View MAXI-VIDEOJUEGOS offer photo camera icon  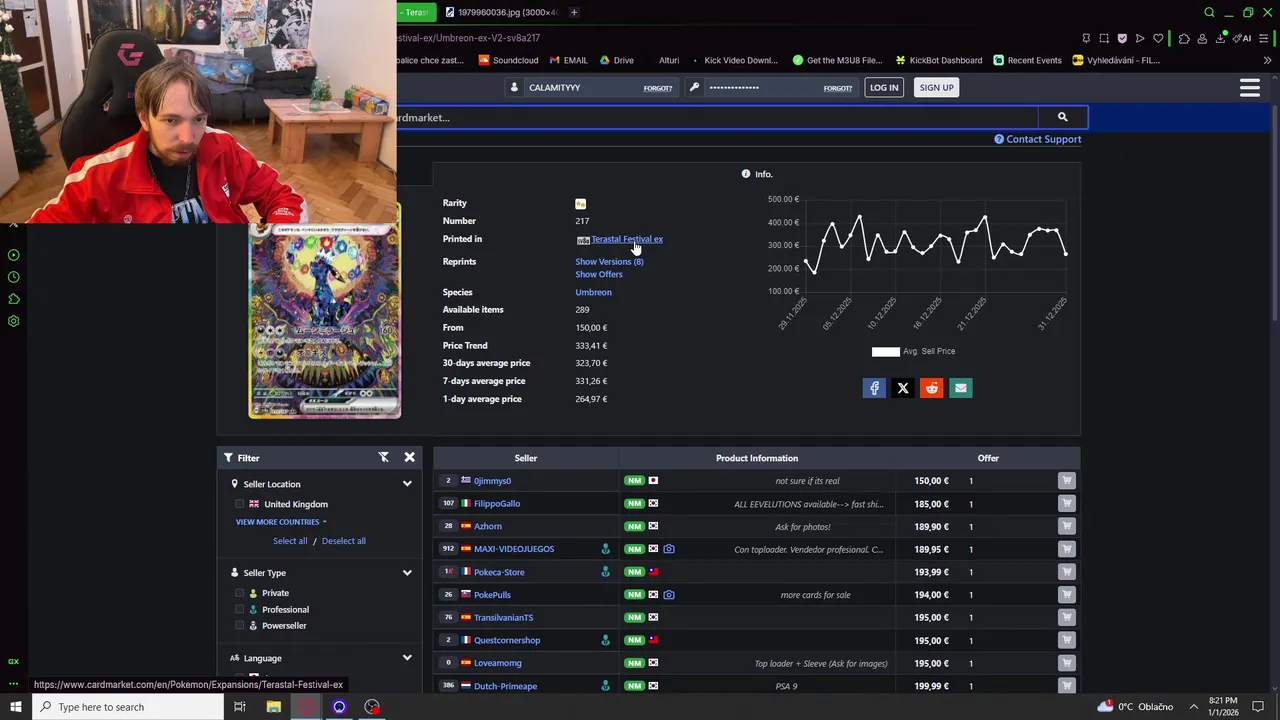tap(669, 549)
